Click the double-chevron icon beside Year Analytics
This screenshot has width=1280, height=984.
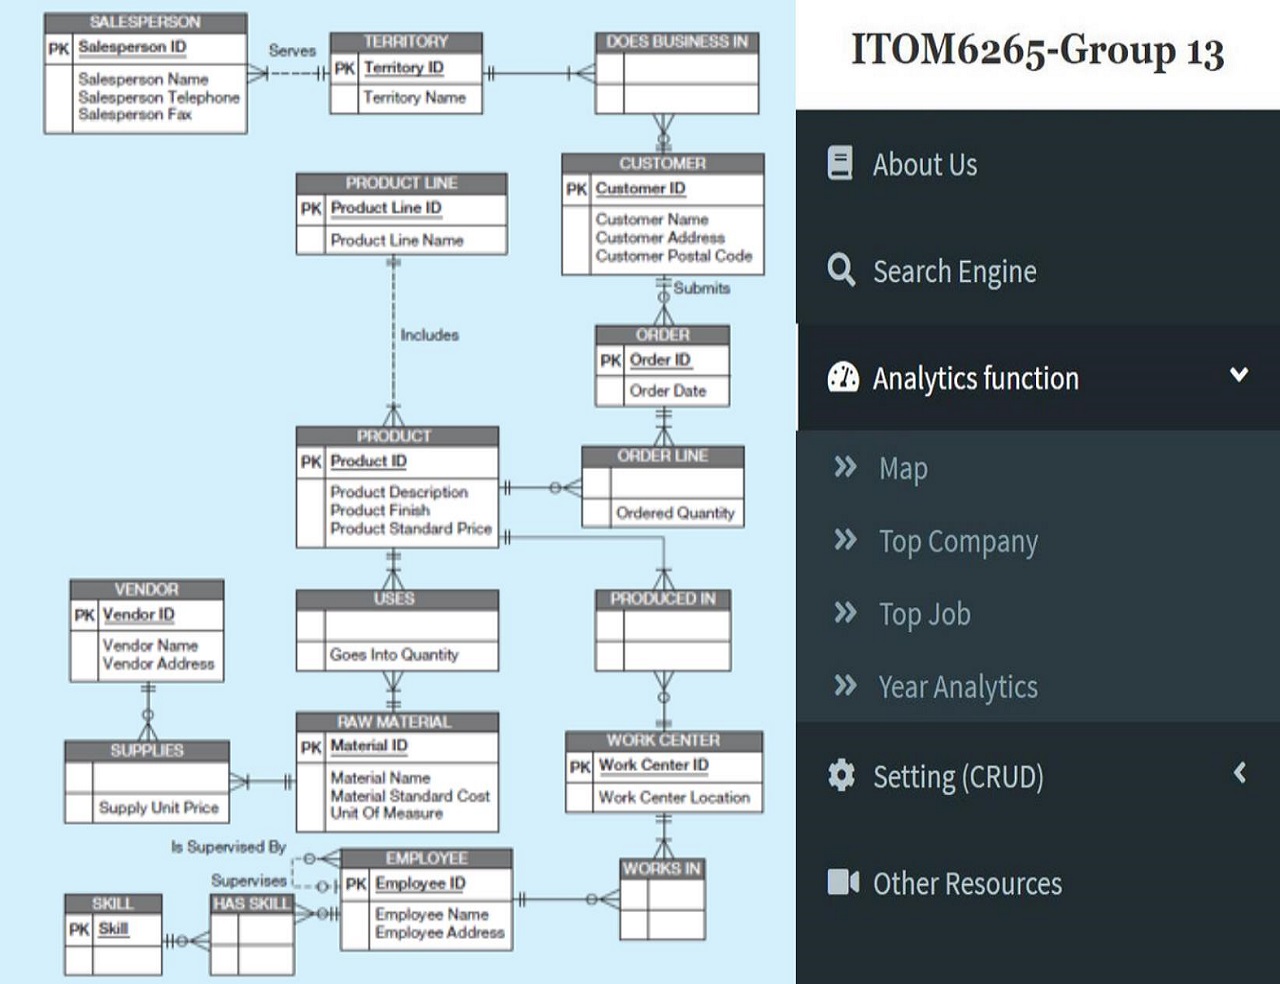[846, 686]
